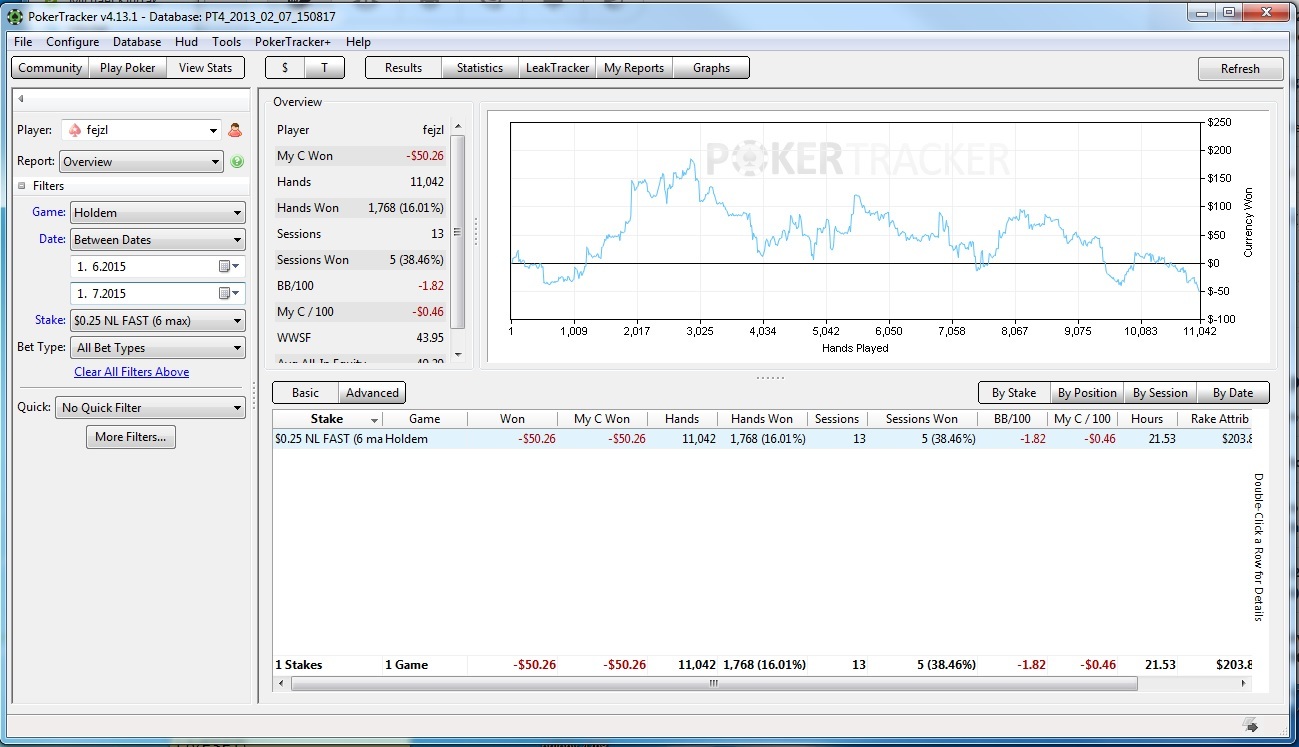Click the Play Poker button

[128, 68]
